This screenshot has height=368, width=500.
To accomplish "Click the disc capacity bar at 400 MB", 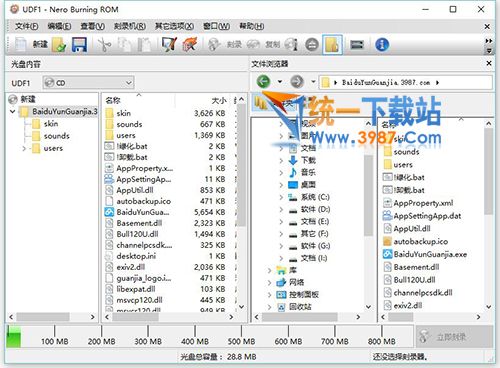I will click(195, 336).
